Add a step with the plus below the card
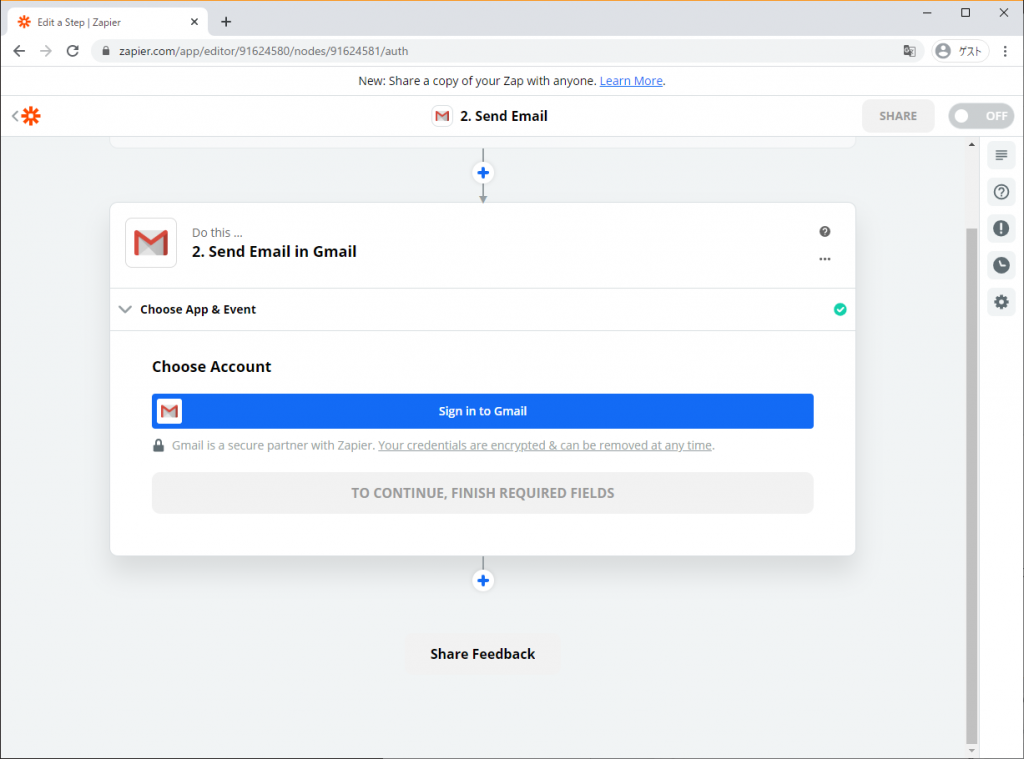 tap(483, 581)
